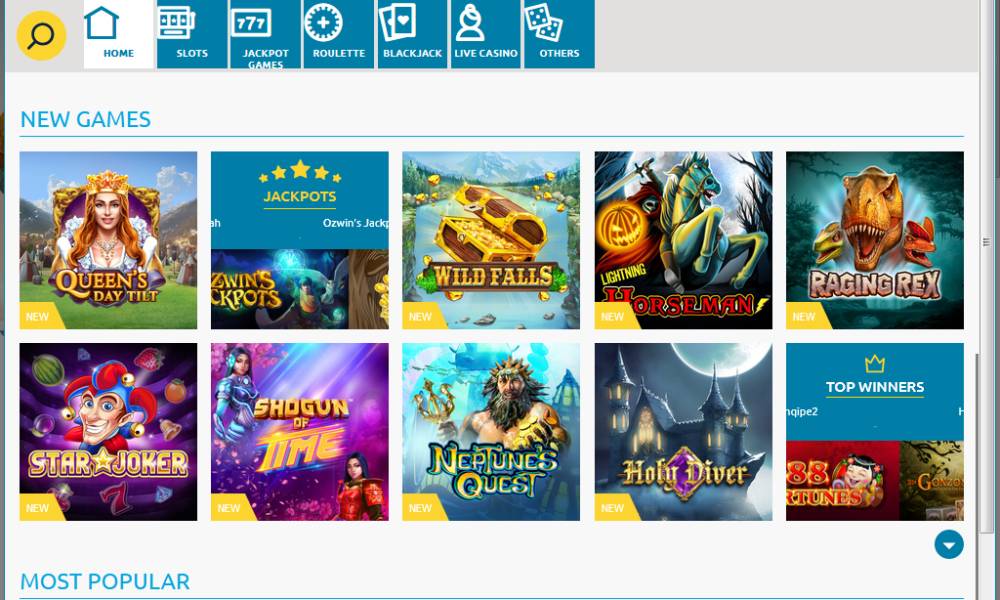The image size is (1000, 600).
Task: Click the New Games section heading
Action: click(x=85, y=119)
